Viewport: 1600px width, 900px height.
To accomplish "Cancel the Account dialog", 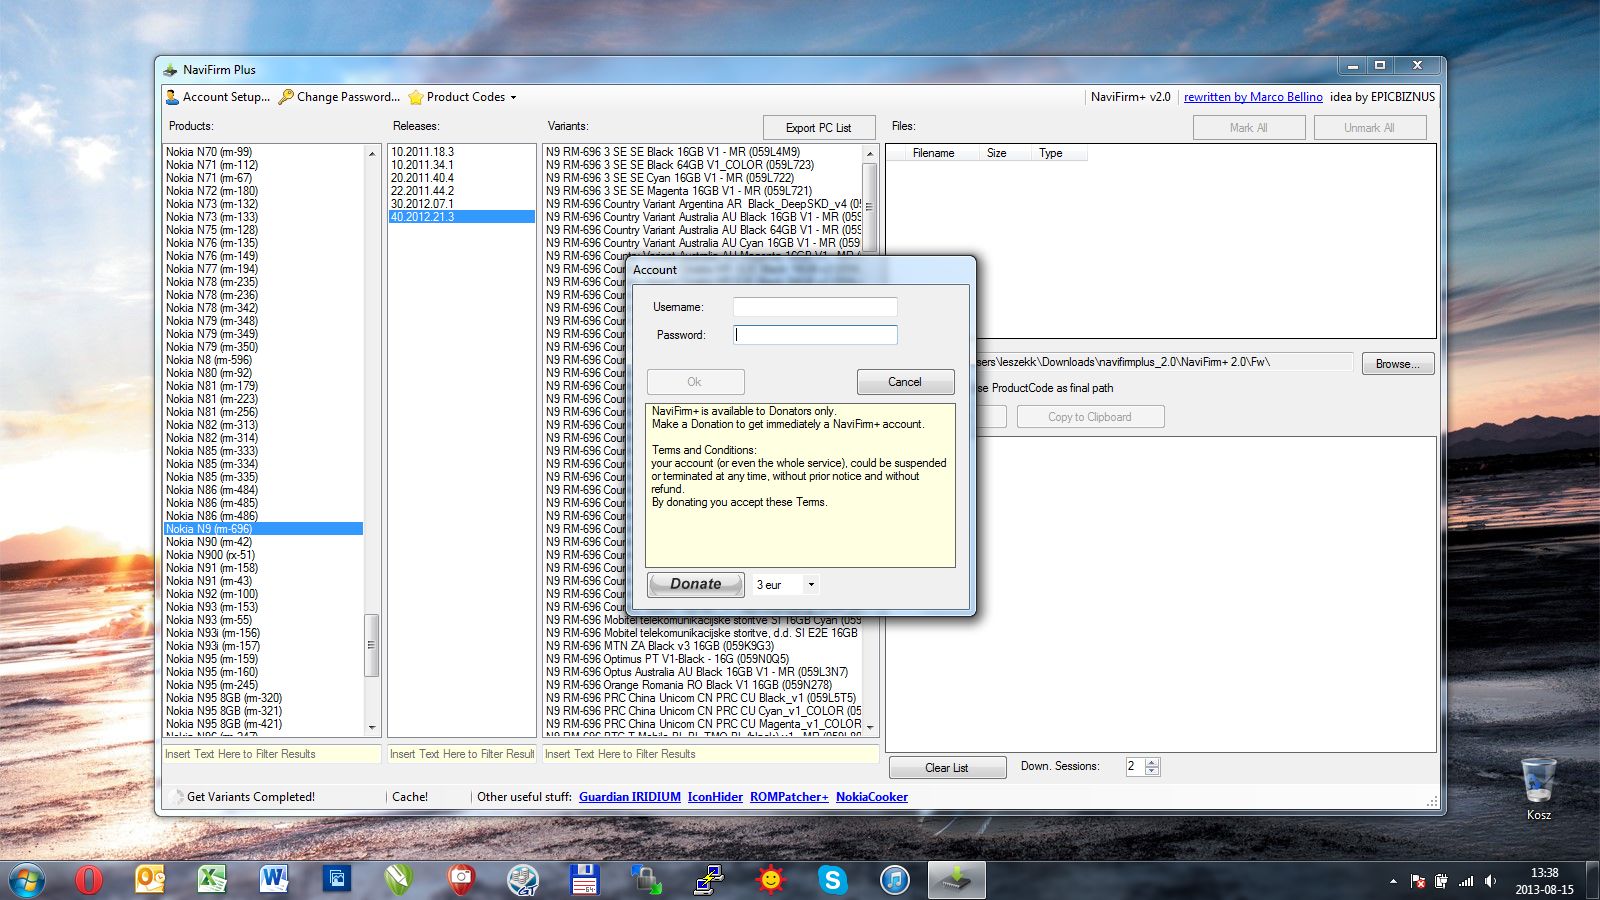I will (x=905, y=382).
